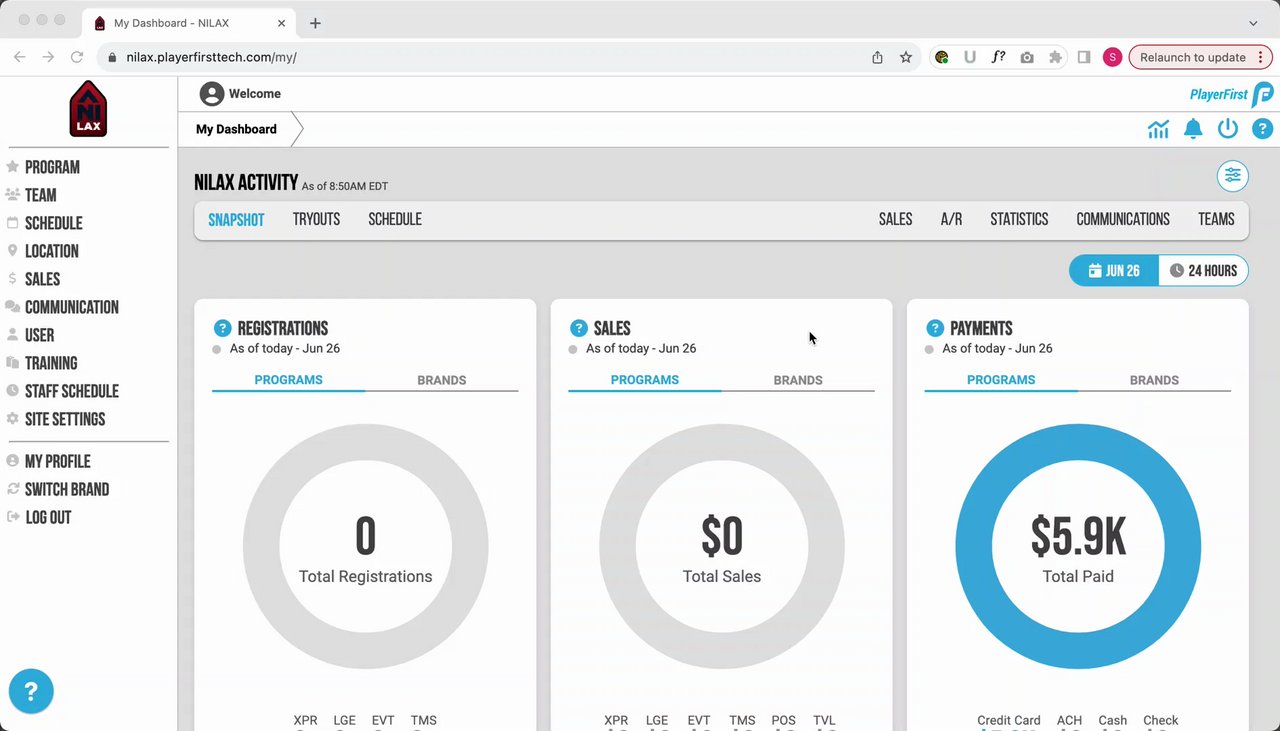Click Relaunch to update button
This screenshot has height=731, width=1280.
tap(1200, 57)
